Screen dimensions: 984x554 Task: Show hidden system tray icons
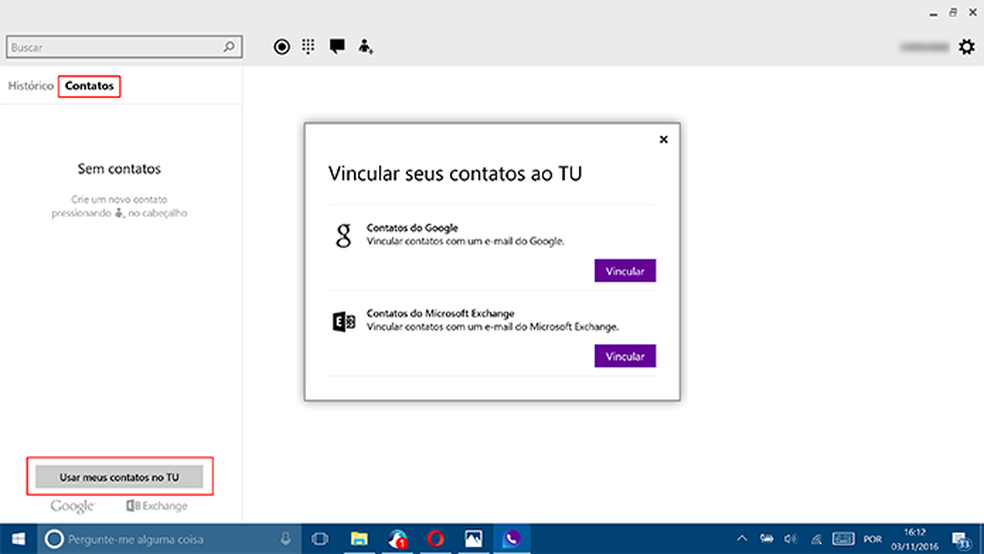742,538
